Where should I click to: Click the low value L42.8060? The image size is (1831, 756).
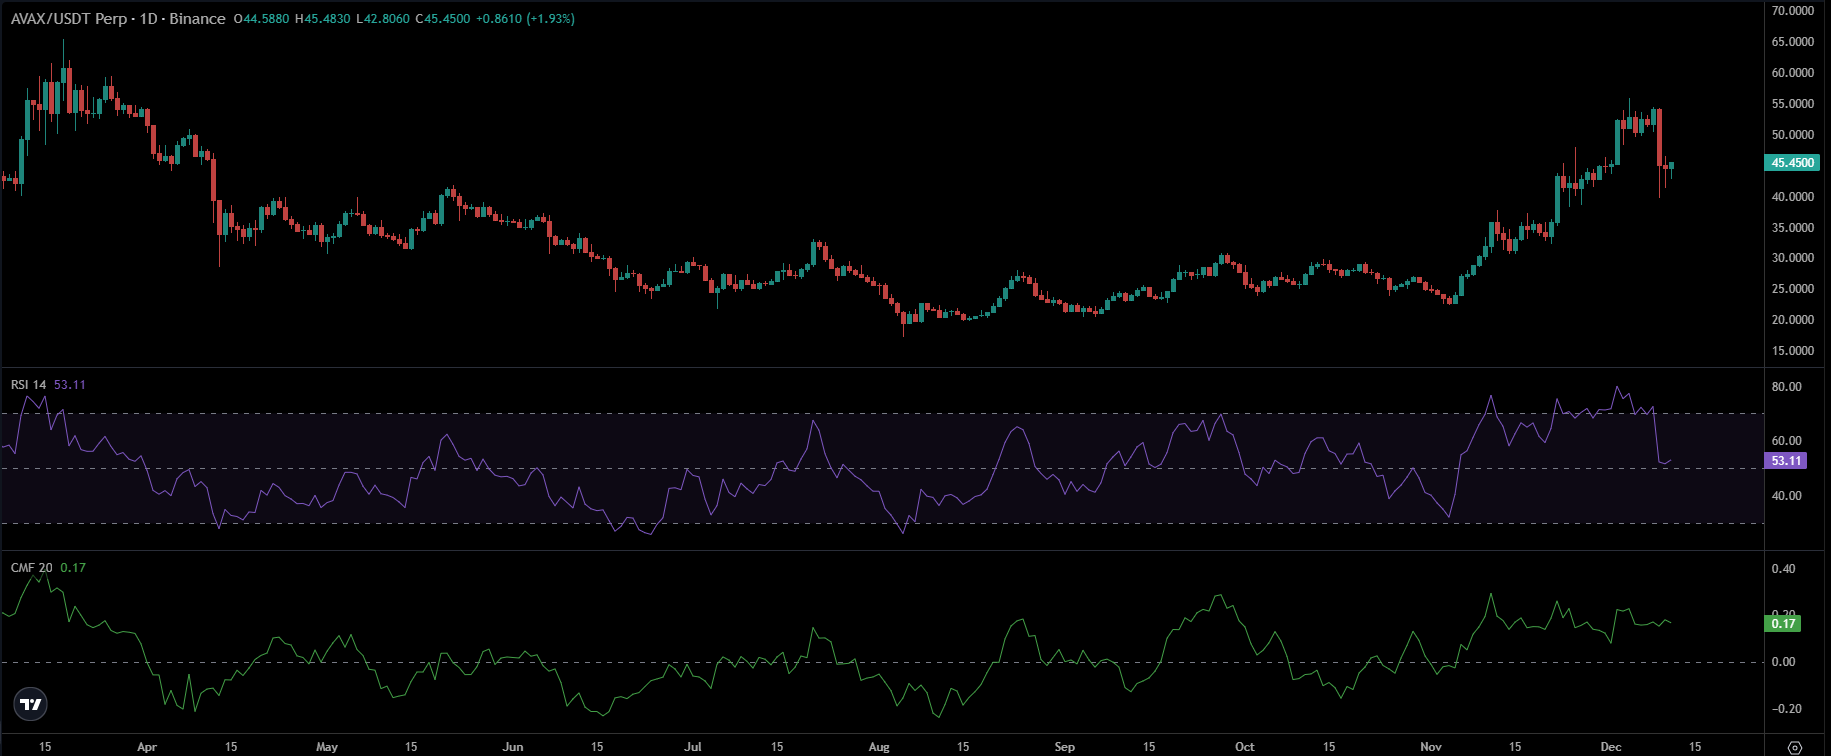coord(382,19)
